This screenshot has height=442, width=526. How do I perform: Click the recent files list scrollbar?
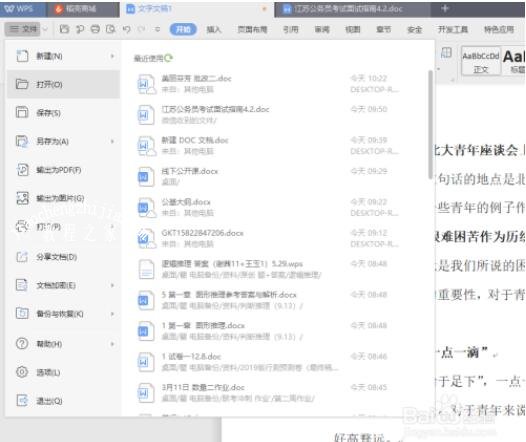coord(430,124)
